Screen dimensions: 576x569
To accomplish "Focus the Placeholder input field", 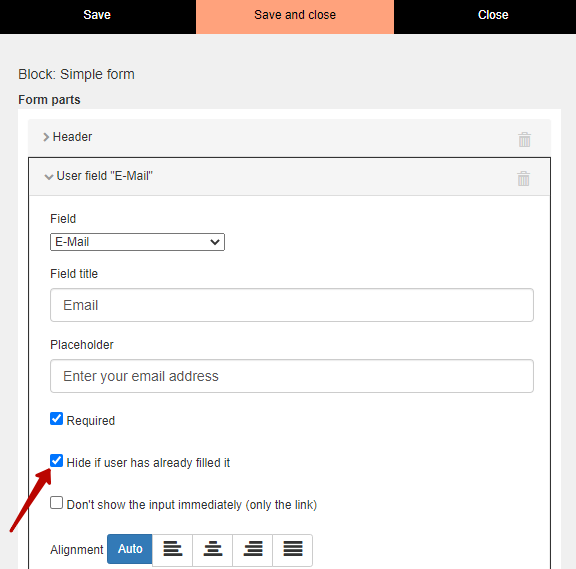I will pyautogui.click(x=292, y=376).
